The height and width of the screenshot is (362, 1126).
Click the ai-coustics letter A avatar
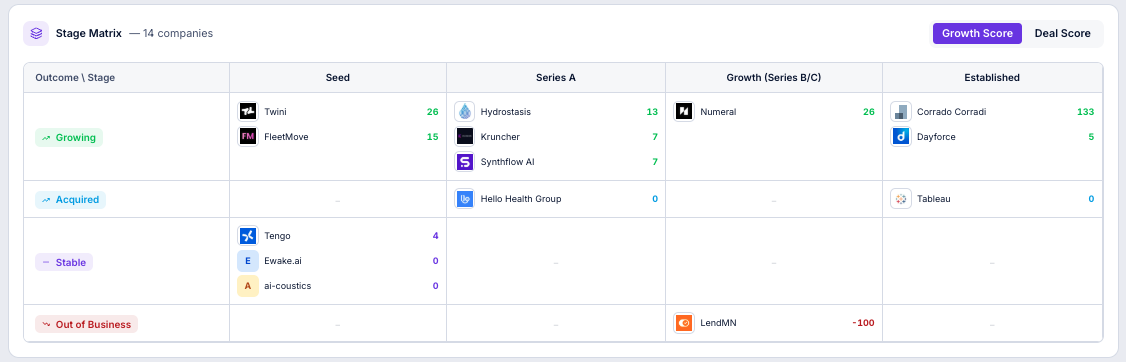[248, 286]
